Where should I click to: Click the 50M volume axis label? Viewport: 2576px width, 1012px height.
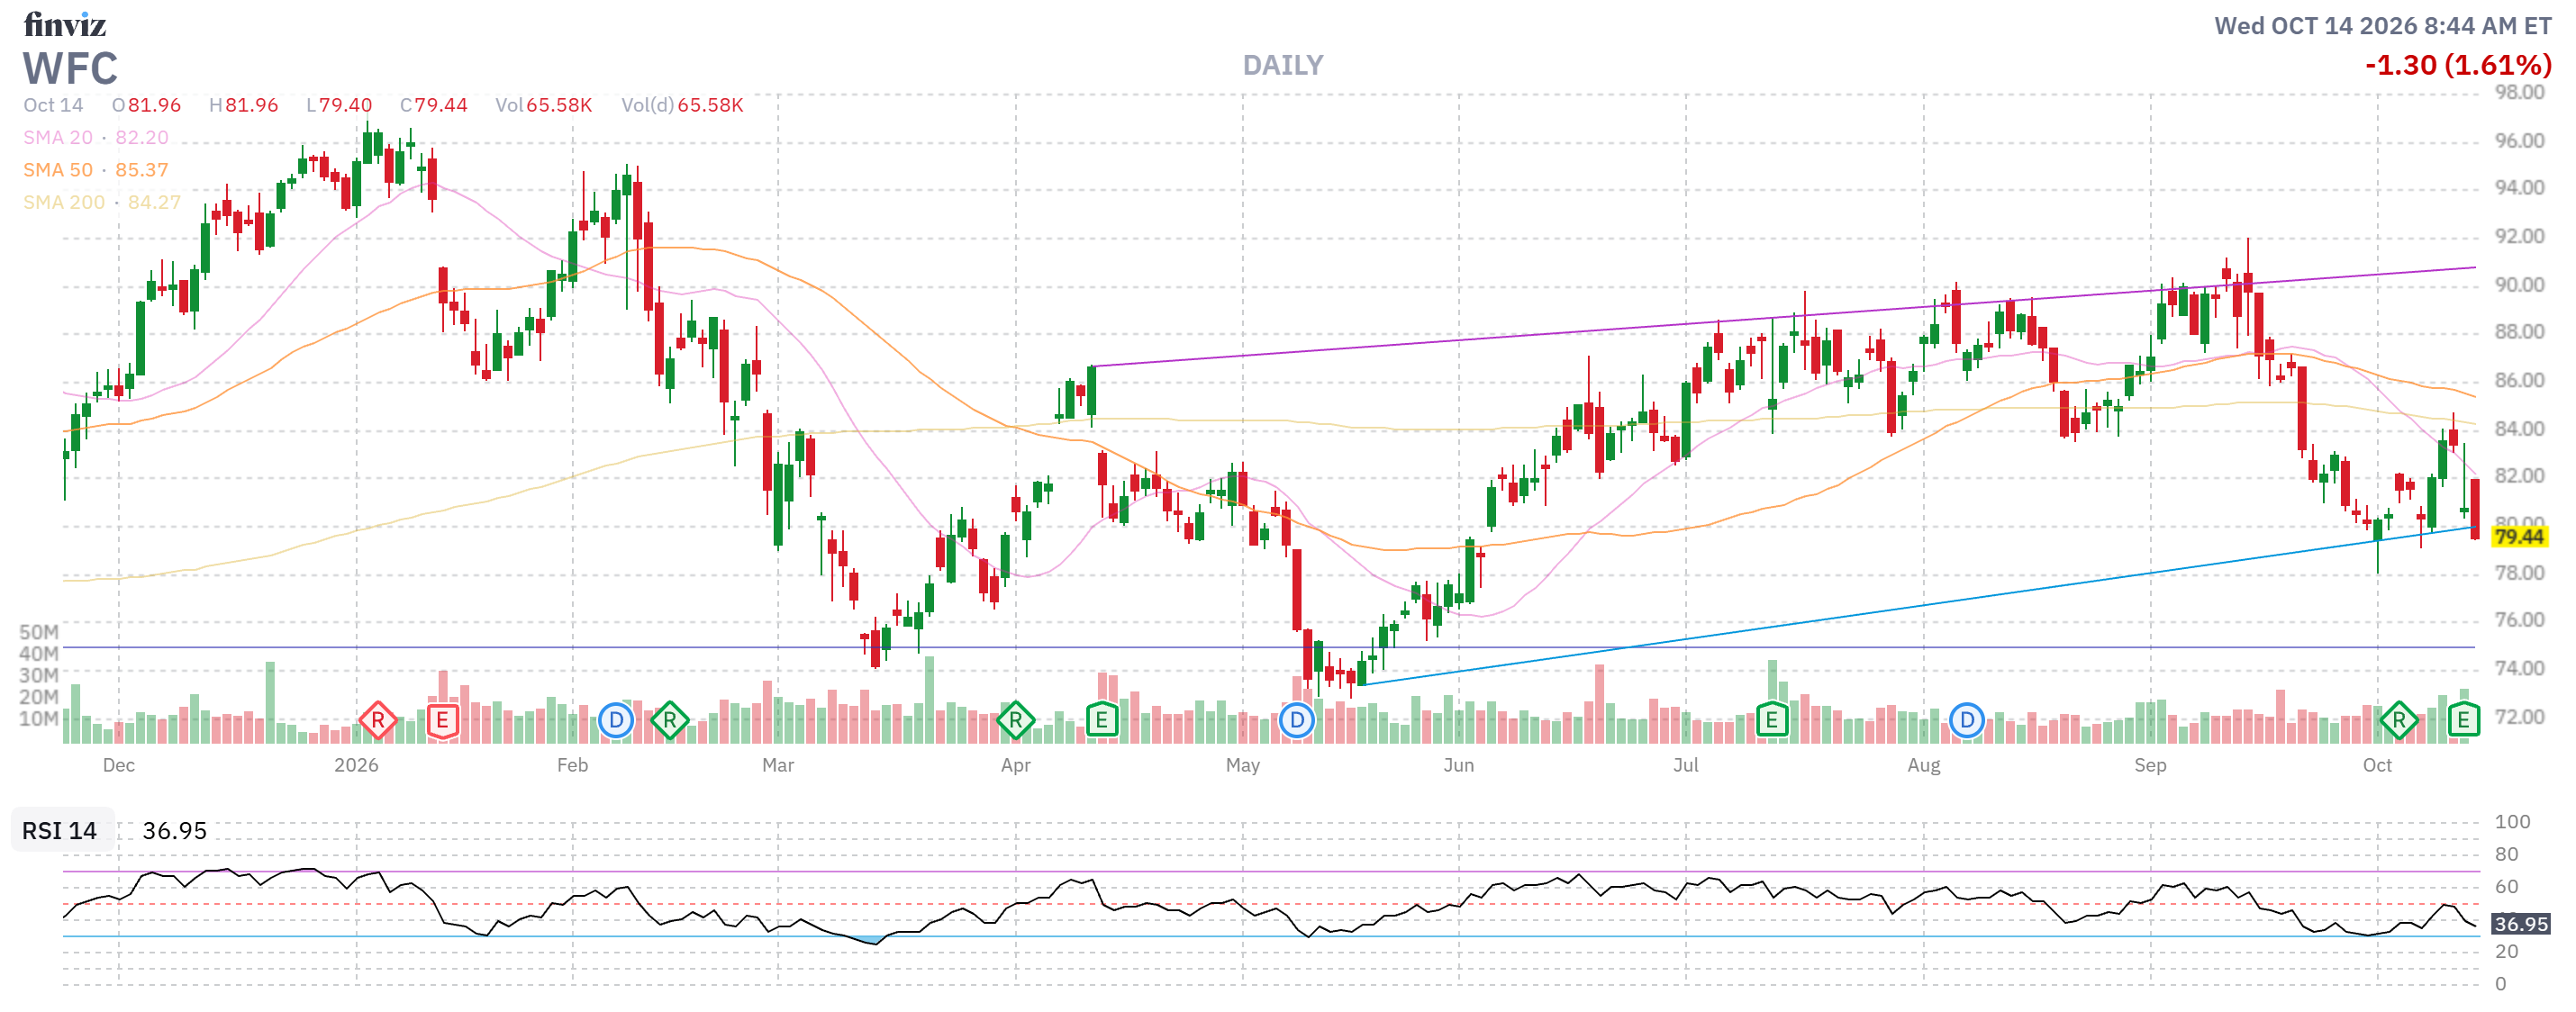point(39,633)
